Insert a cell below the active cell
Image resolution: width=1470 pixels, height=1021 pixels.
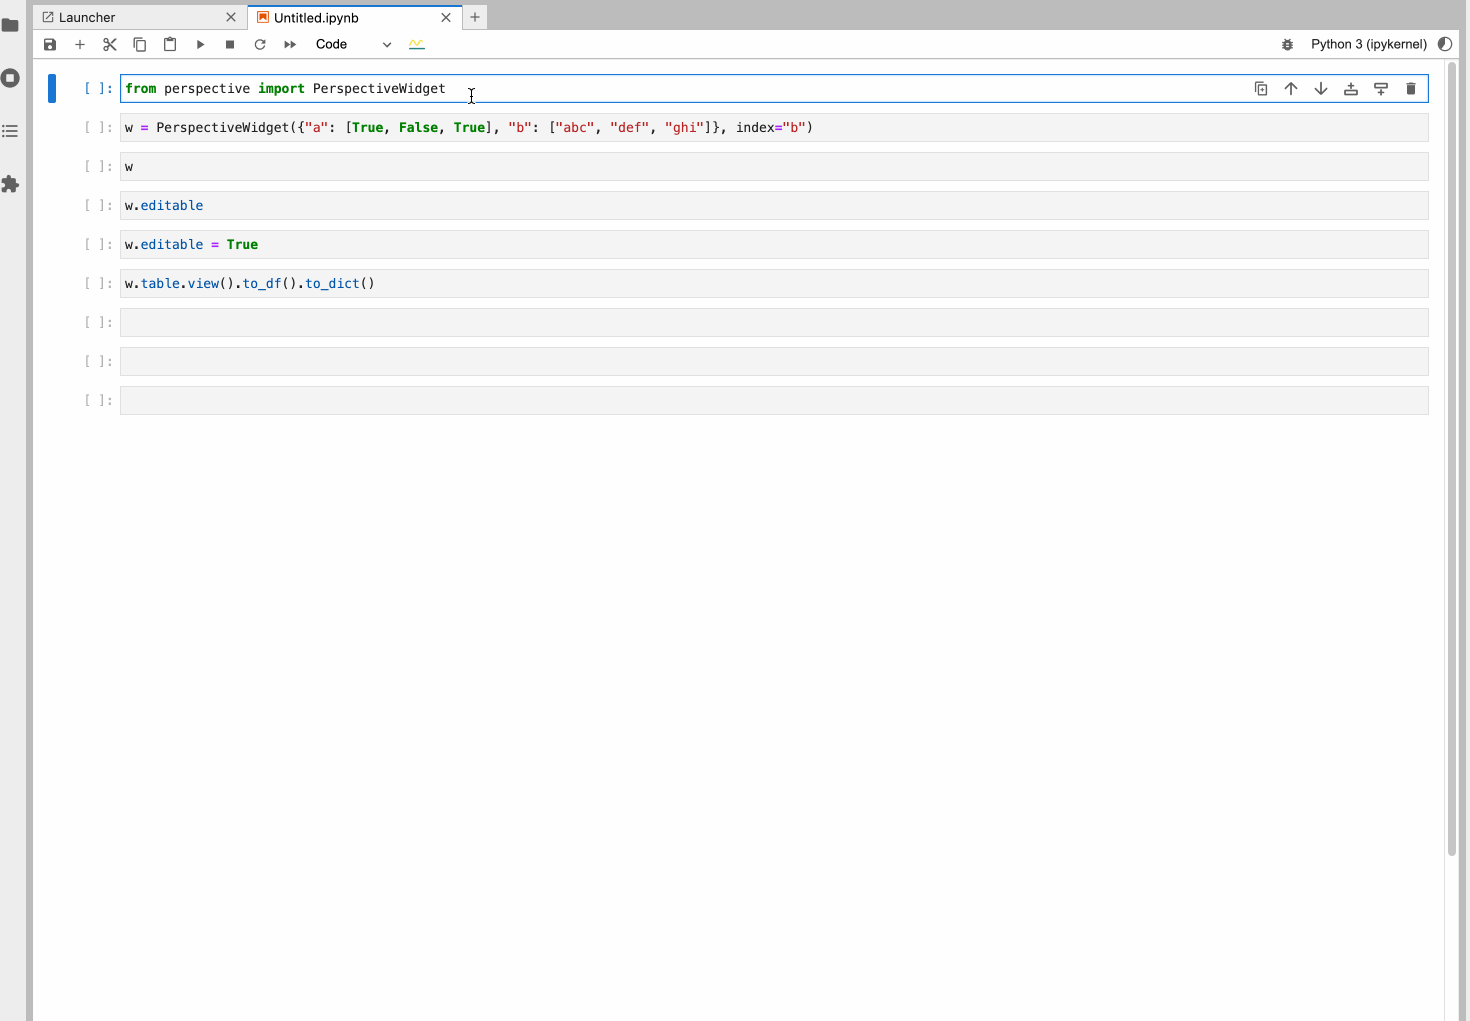[x=1381, y=89]
